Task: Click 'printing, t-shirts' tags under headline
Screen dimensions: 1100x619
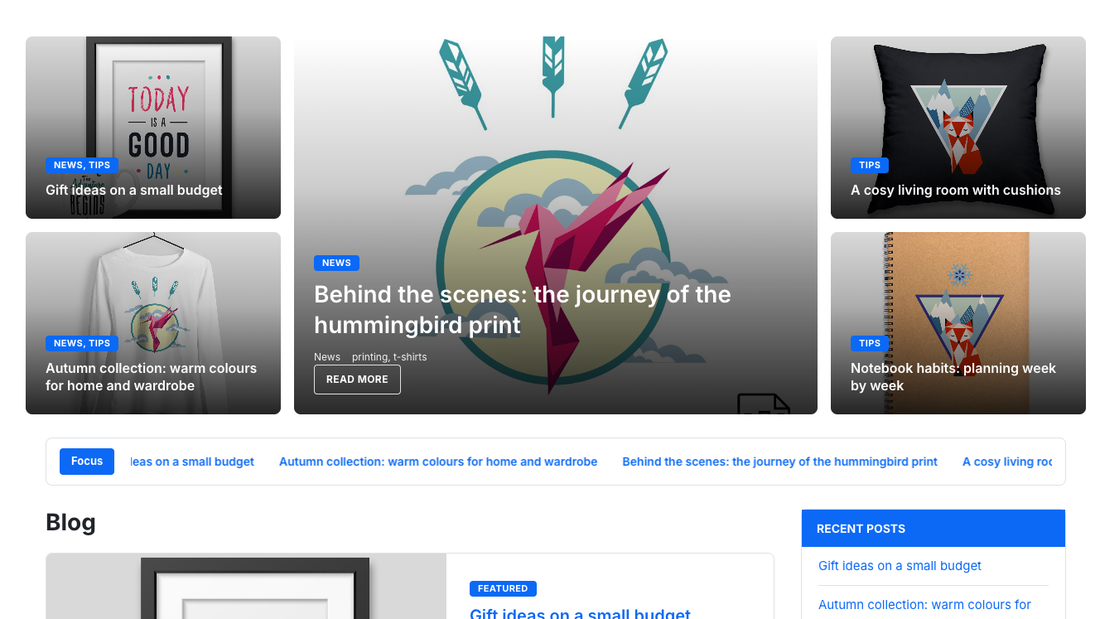Action: tap(389, 357)
